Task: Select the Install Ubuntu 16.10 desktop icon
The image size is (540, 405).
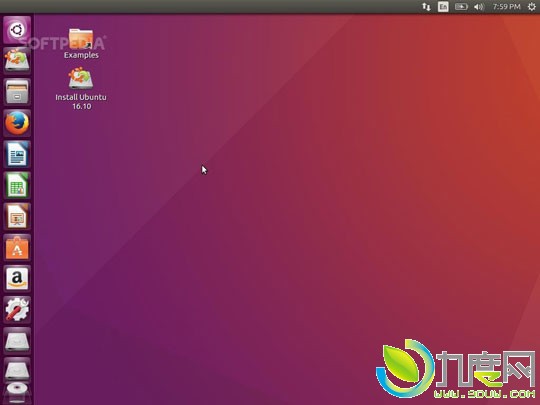Action: [x=81, y=79]
